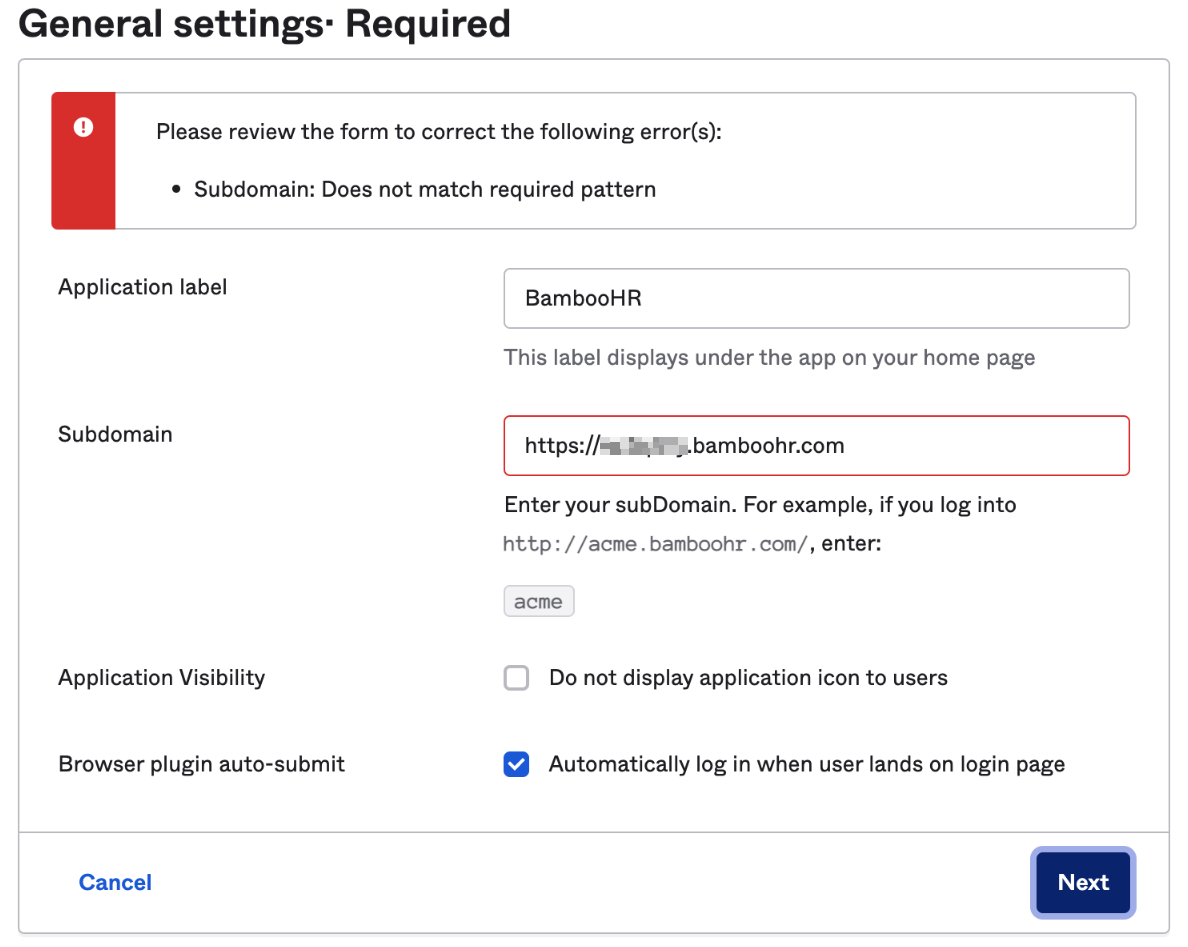
Task: Click the Cancel link
Action: 115,882
